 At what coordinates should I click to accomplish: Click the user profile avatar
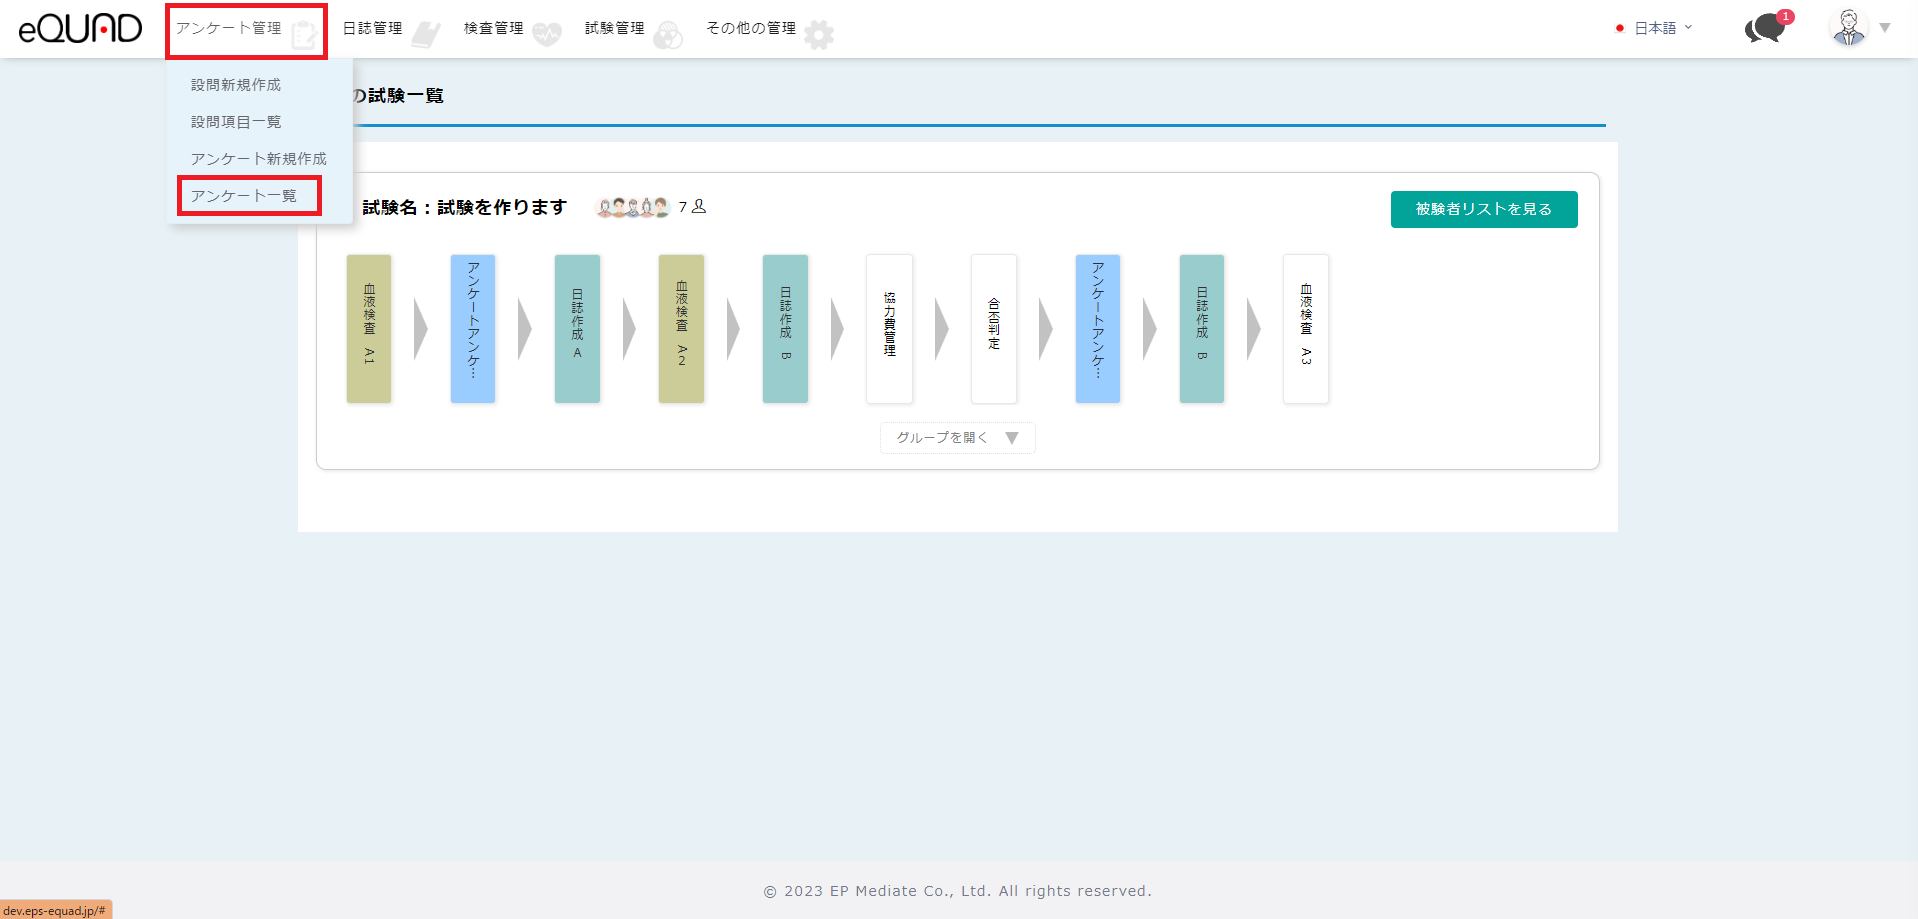tap(1848, 28)
